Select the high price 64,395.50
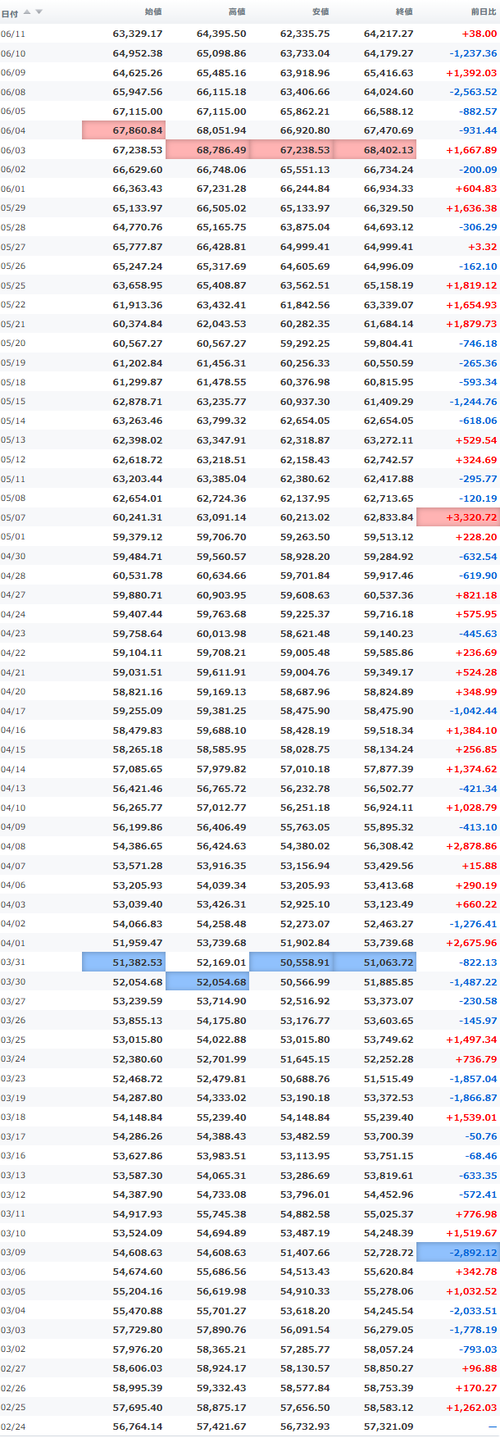 click(x=221, y=33)
